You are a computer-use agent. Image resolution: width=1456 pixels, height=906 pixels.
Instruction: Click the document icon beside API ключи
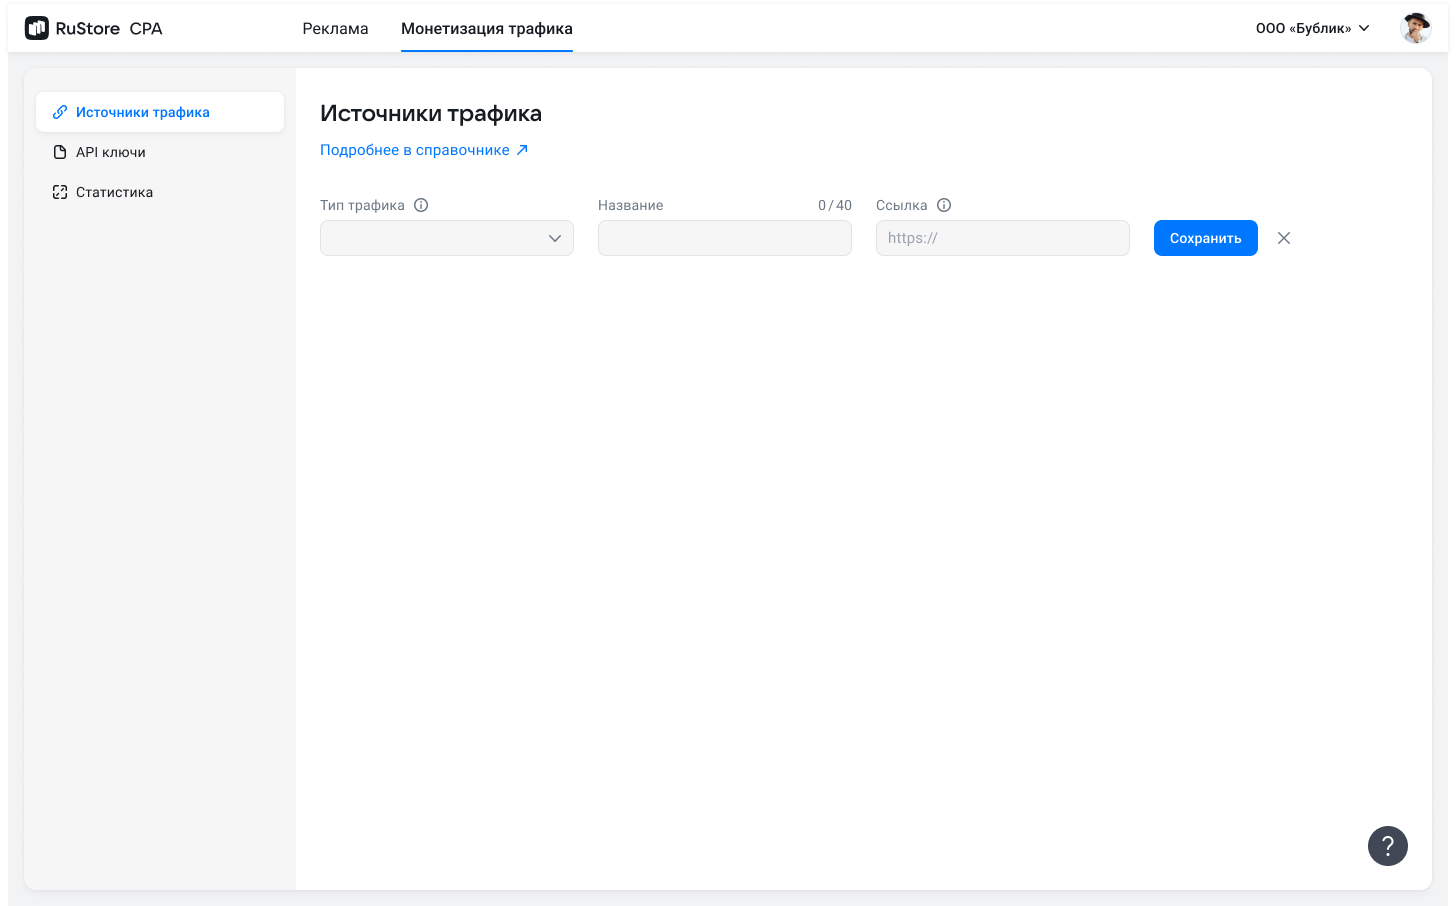pos(60,152)
